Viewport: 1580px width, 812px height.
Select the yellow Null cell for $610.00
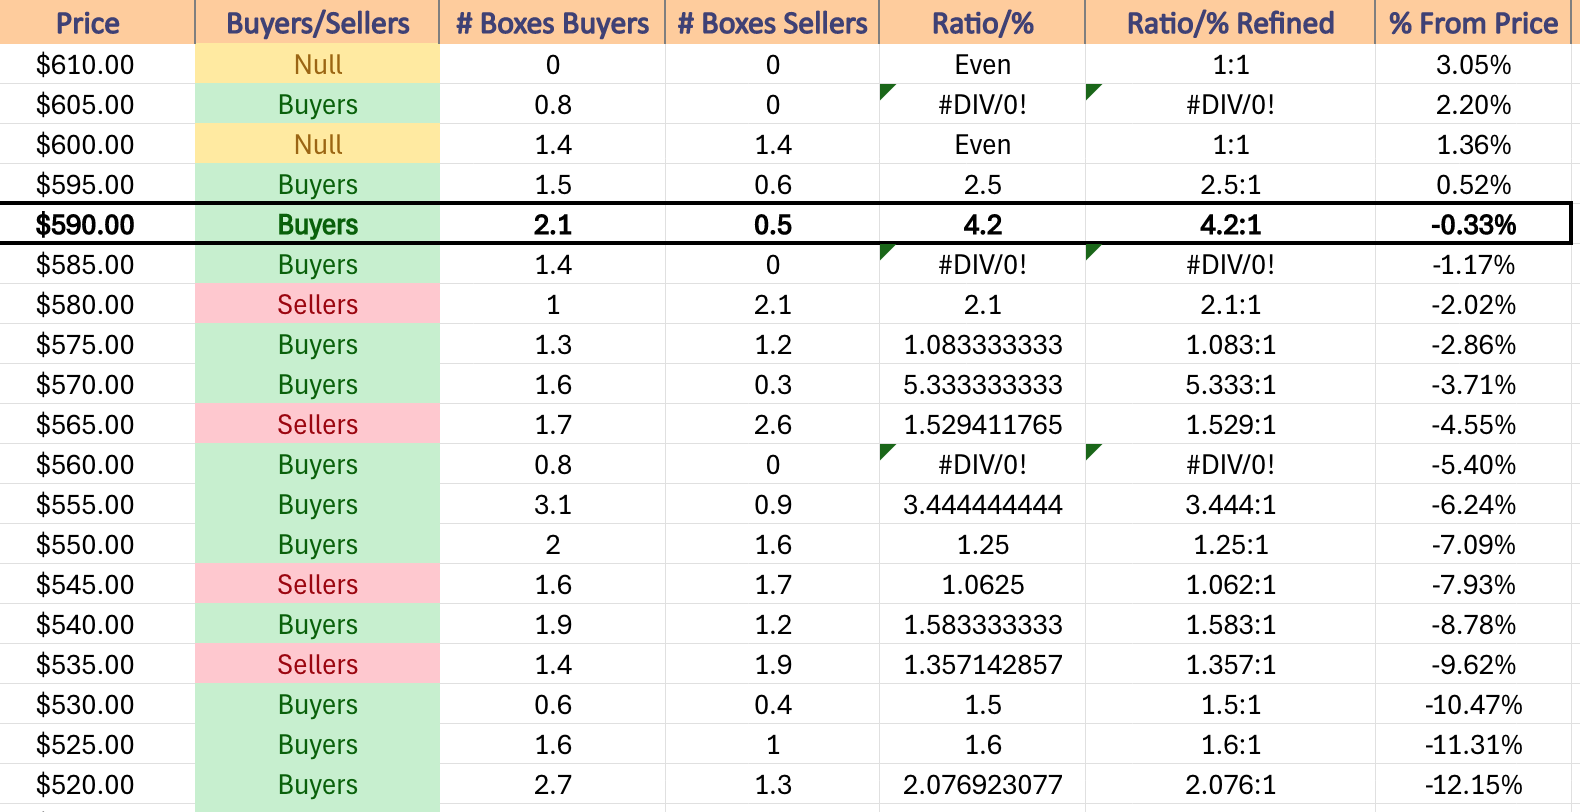pos(317,64)
